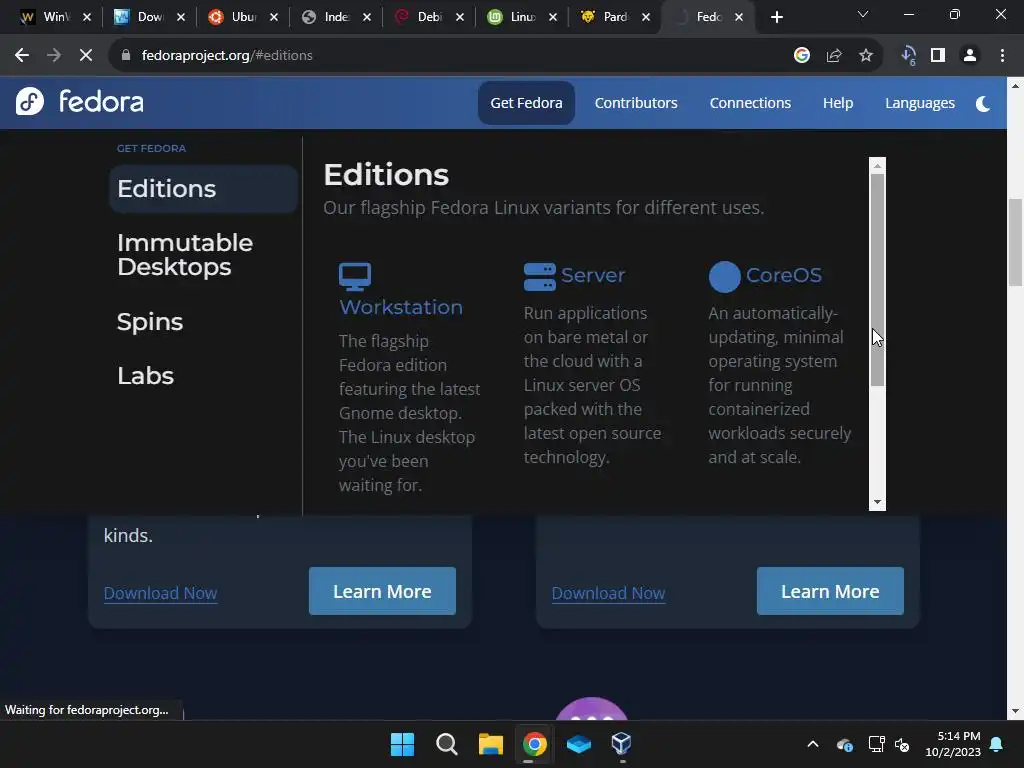
Task: Select Labs in the sidebar
Action: 146,376
